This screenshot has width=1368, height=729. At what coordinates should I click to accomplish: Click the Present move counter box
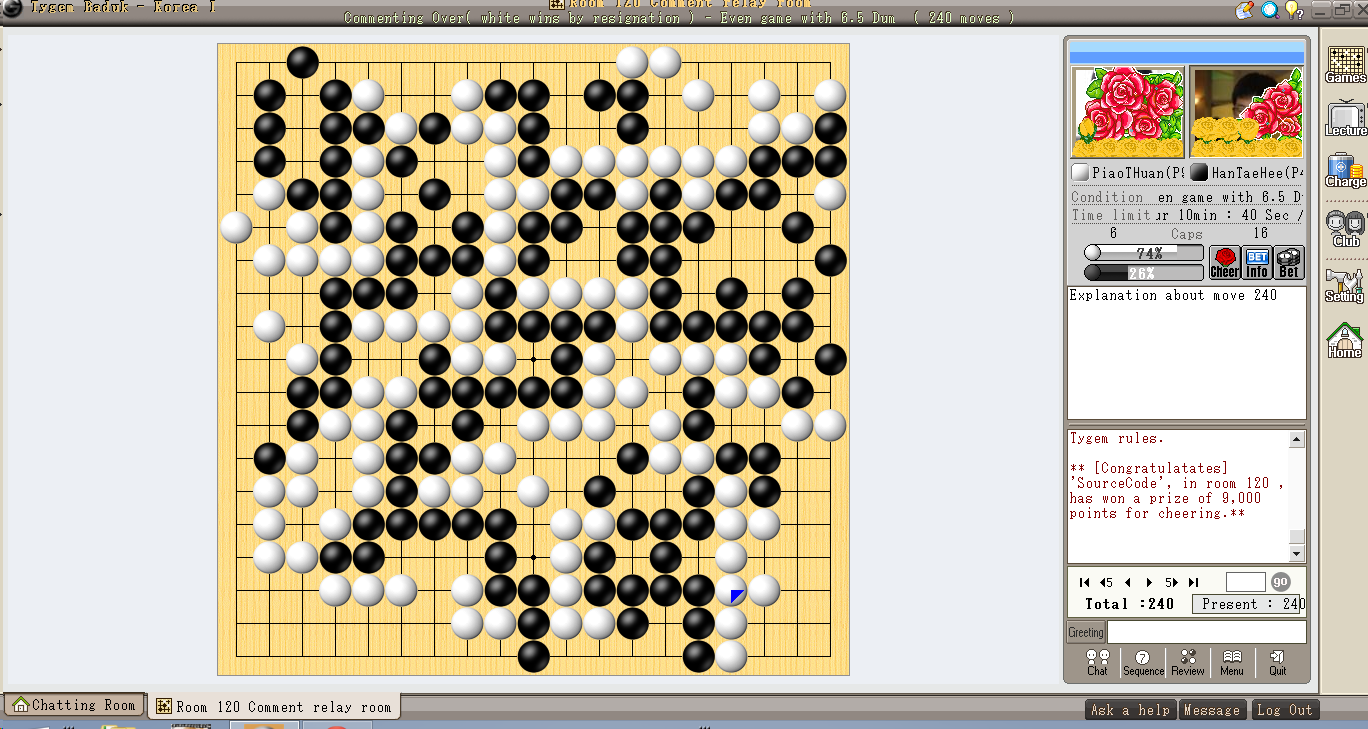point(1249,604)
